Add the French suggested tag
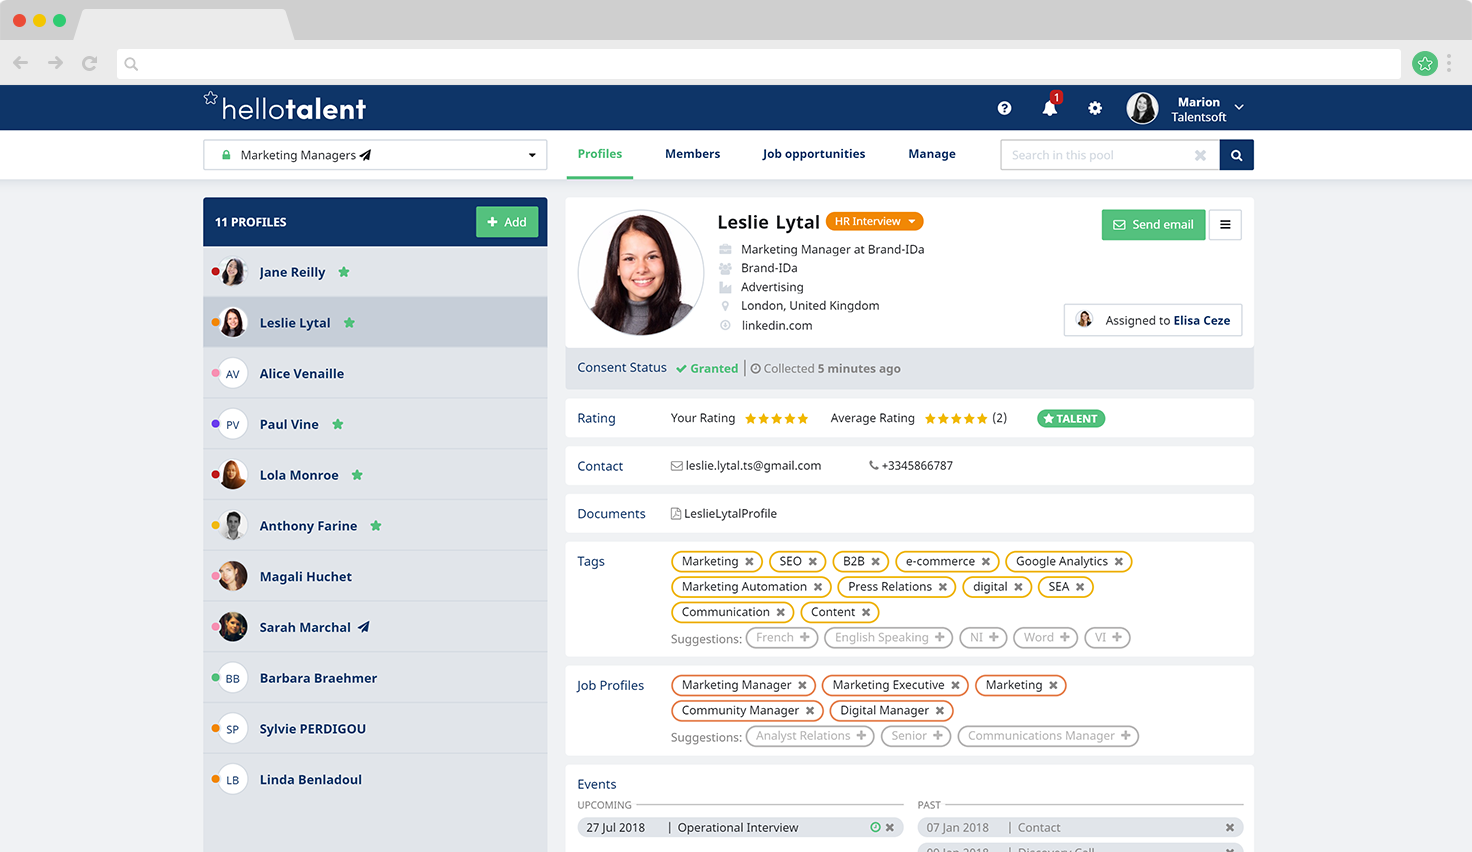1472x852 pixels. (x=782, y=637)
